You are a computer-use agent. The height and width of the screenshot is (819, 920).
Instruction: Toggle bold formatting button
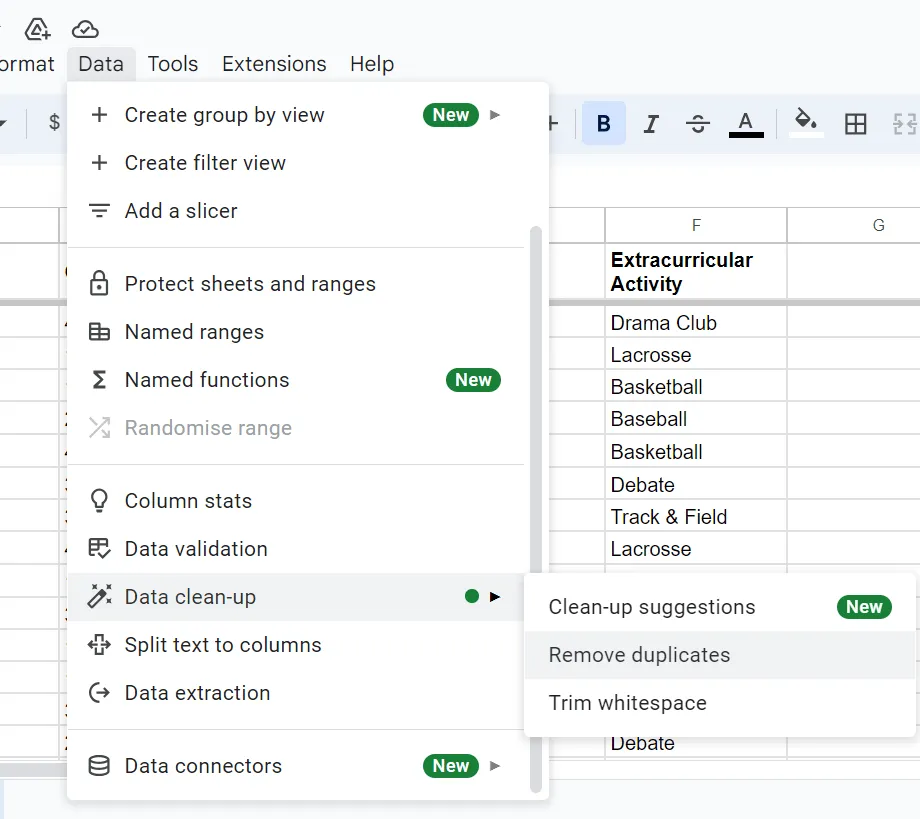click(604, 123)
